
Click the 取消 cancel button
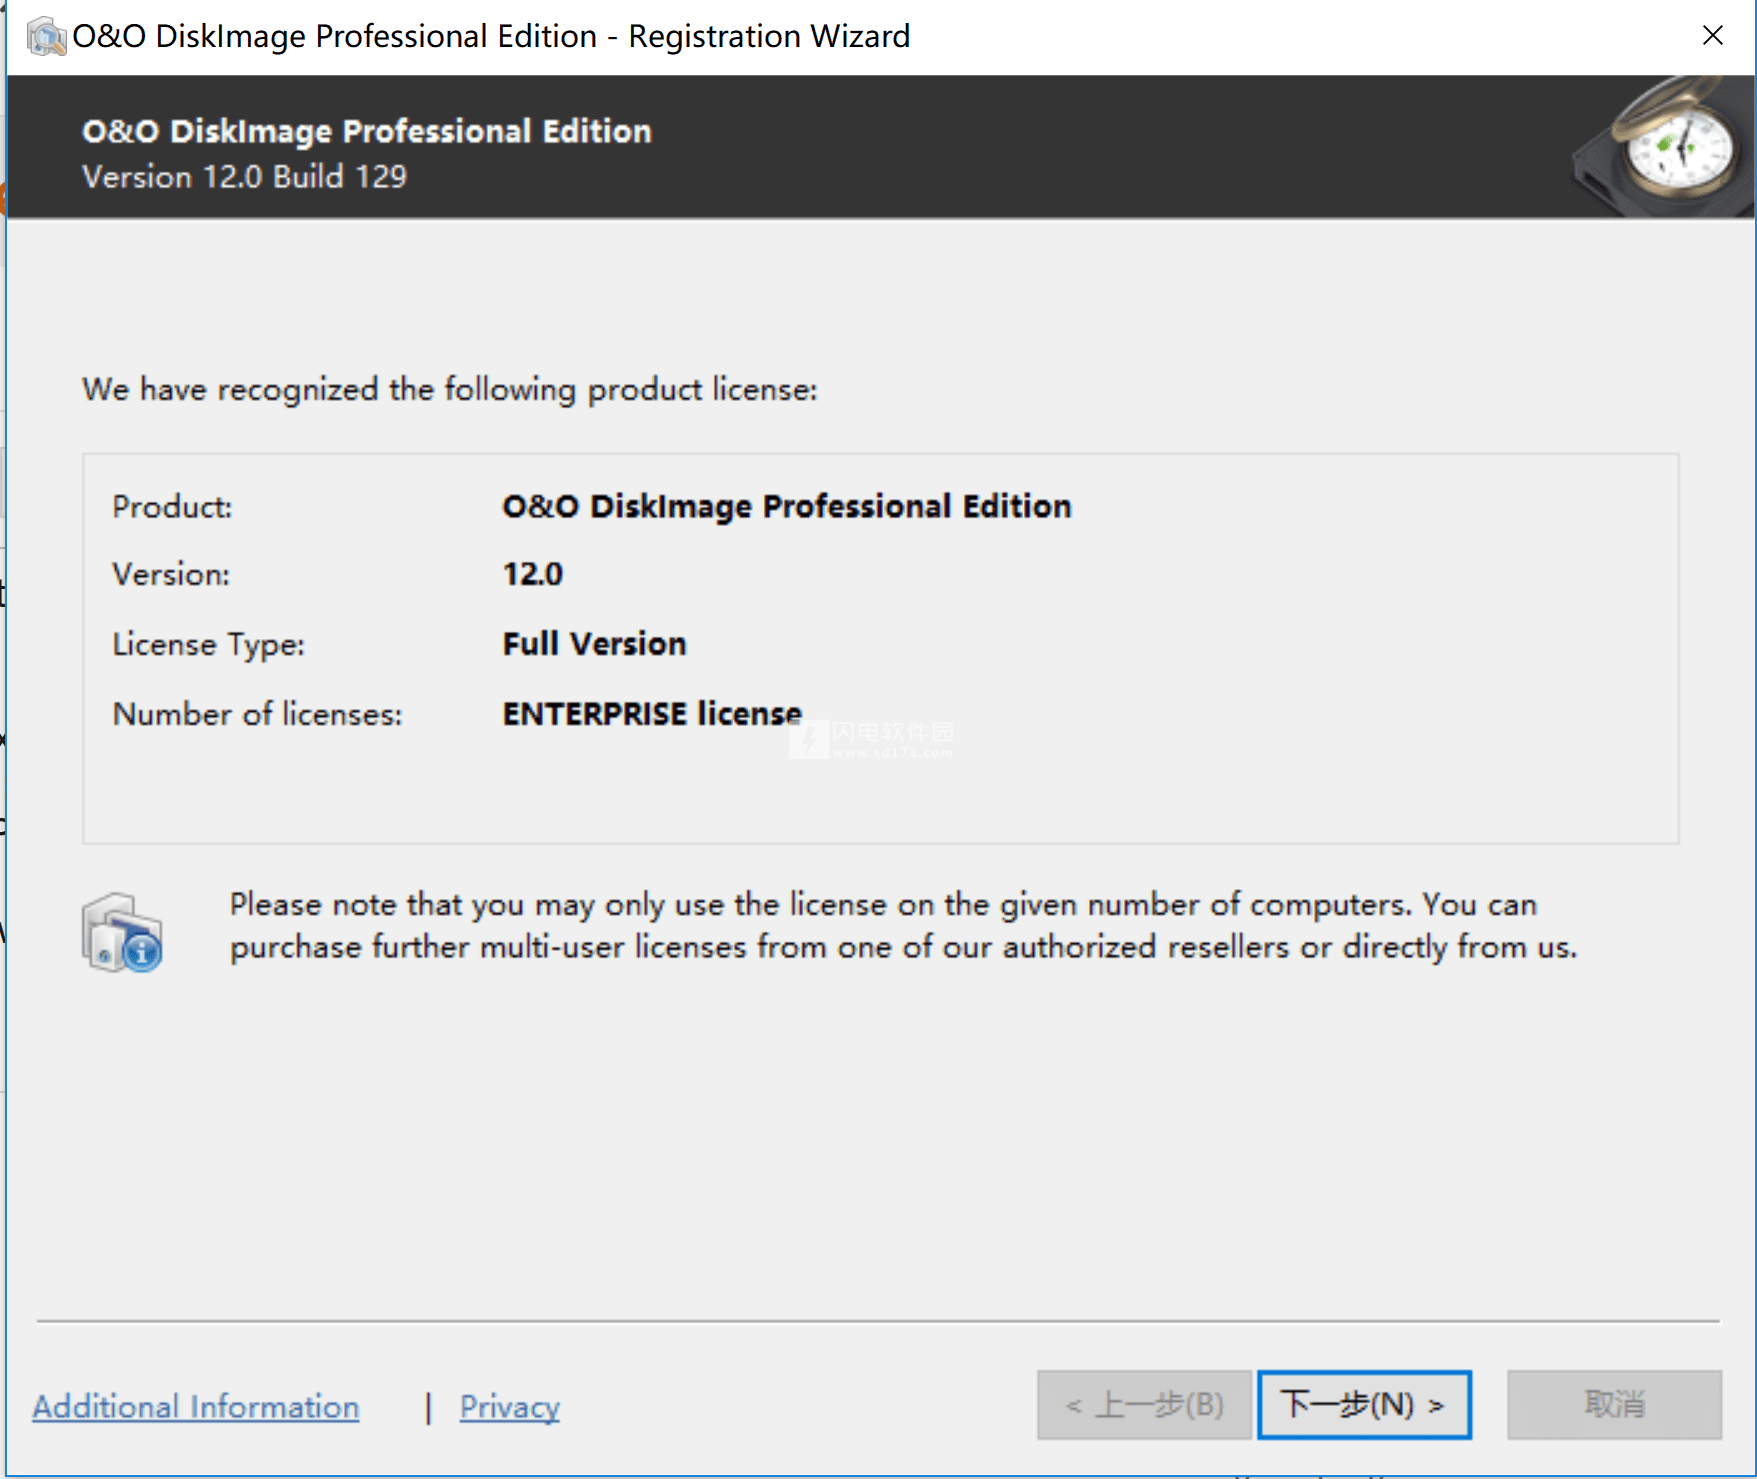(1614, 1404)
